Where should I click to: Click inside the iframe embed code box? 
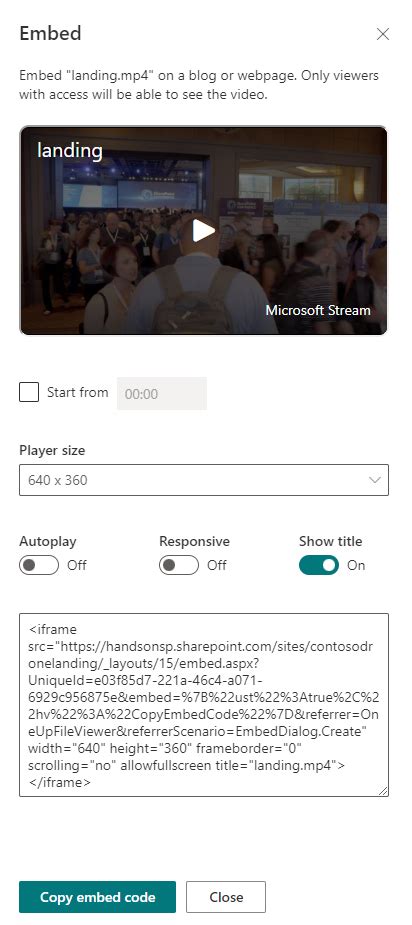(204, 705)
